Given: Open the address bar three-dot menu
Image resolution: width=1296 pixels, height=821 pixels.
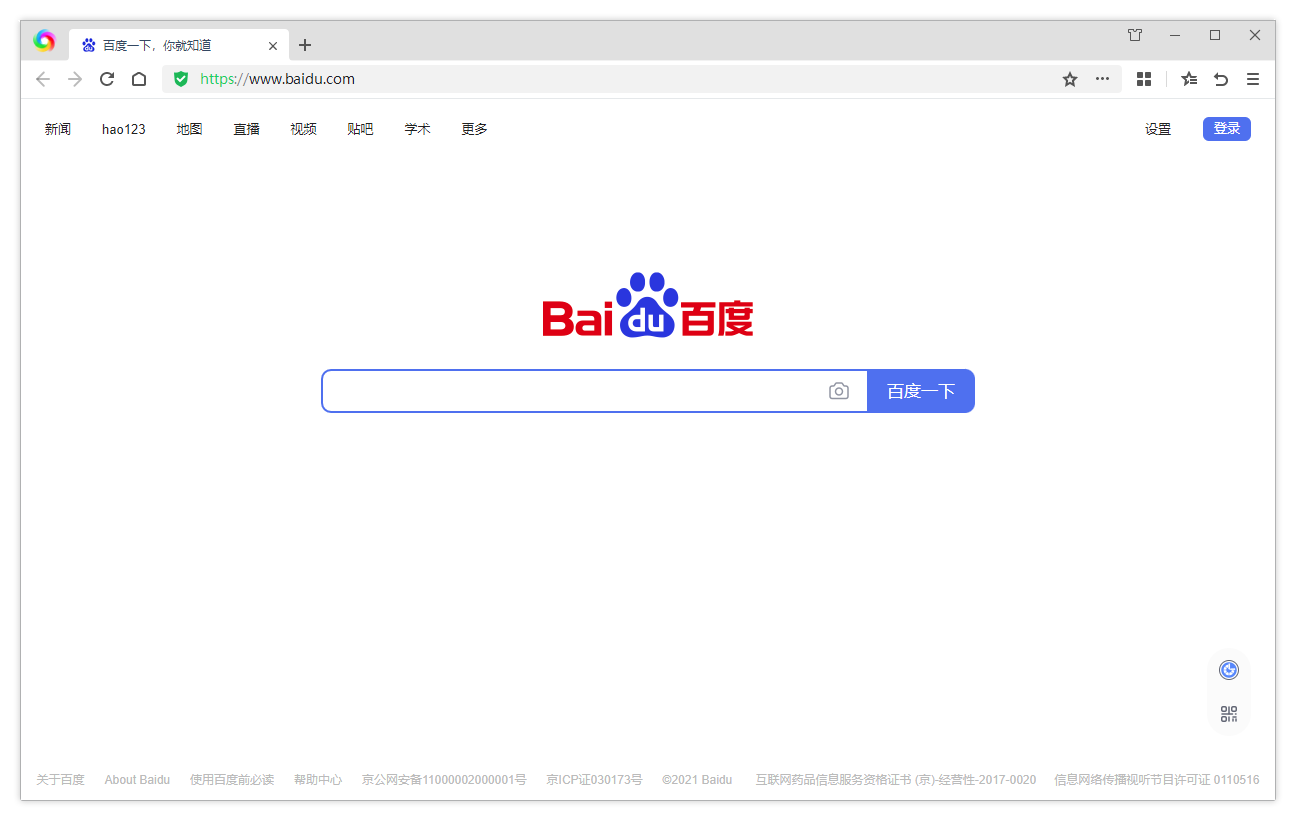Looking at the screenshot, I should pos(1102,79).
